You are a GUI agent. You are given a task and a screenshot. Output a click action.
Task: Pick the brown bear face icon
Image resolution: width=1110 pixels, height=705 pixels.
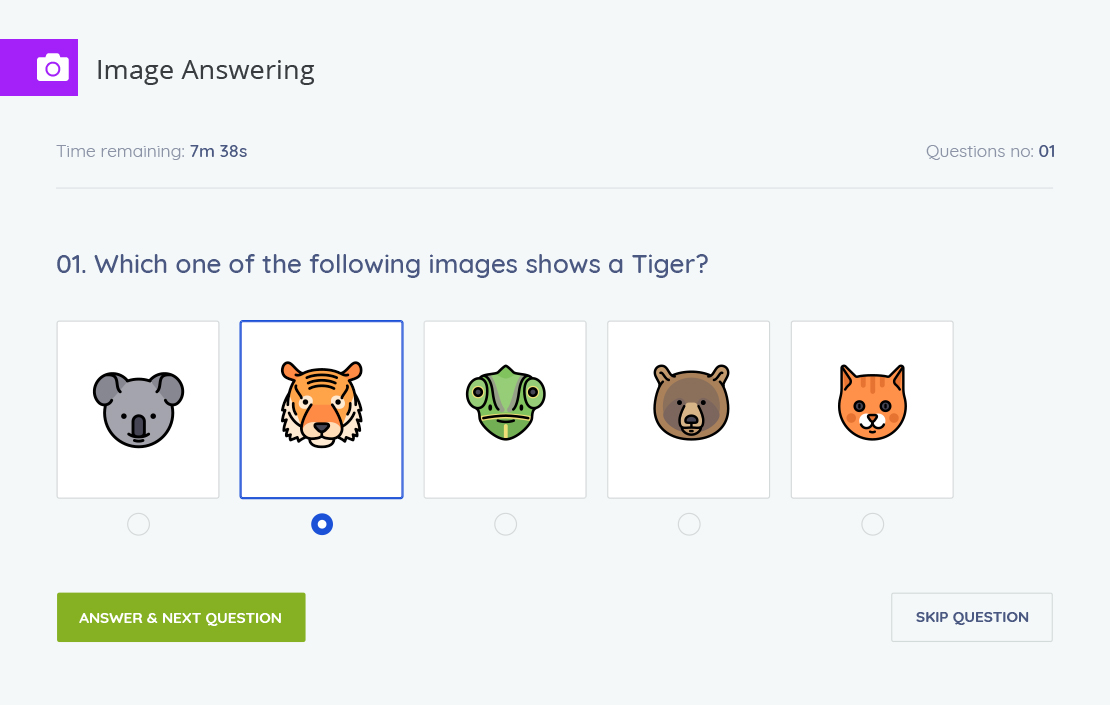(x=690, y=403)
